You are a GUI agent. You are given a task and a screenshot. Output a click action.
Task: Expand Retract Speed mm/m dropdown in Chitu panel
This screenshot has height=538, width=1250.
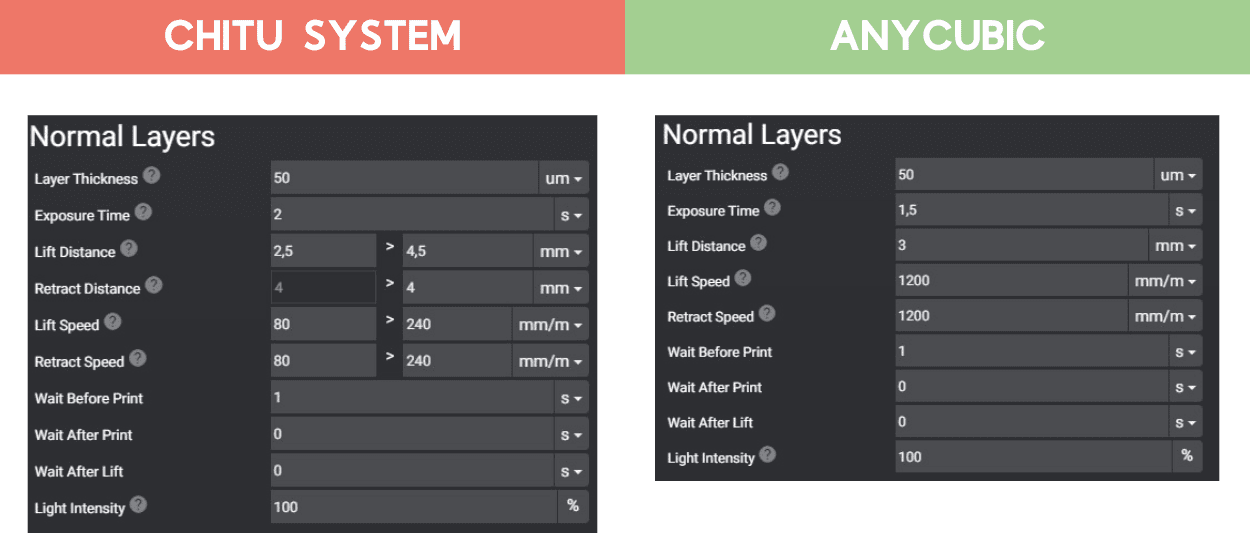point(549,360)
